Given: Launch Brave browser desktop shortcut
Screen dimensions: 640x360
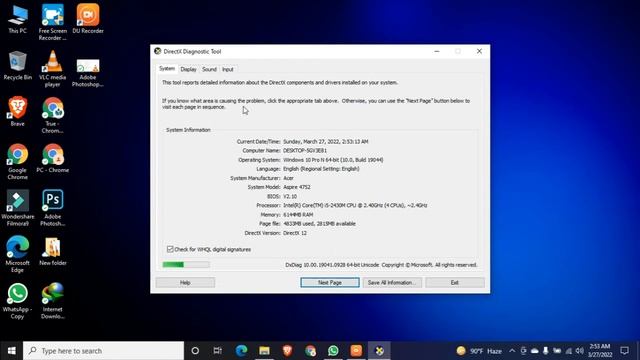Looking at the screenshot, I should coord(18,111).
